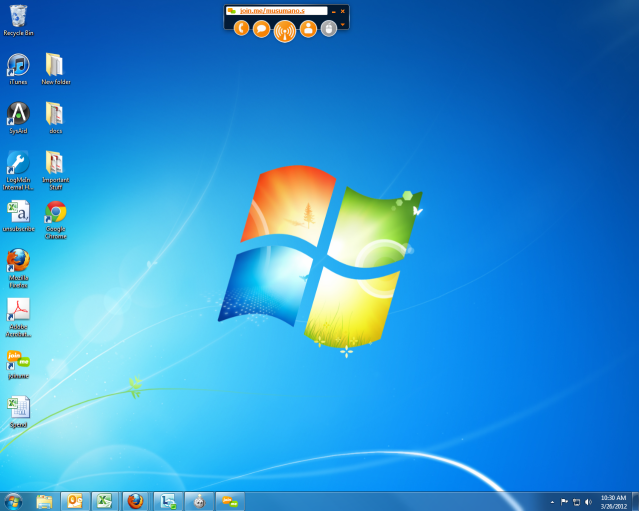Open Outlook from the taskbar
The image size is (639, 511).
[75, 501]
